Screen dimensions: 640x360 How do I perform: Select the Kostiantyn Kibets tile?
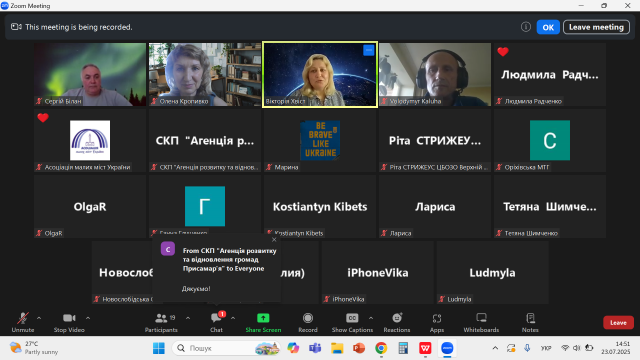320,207
